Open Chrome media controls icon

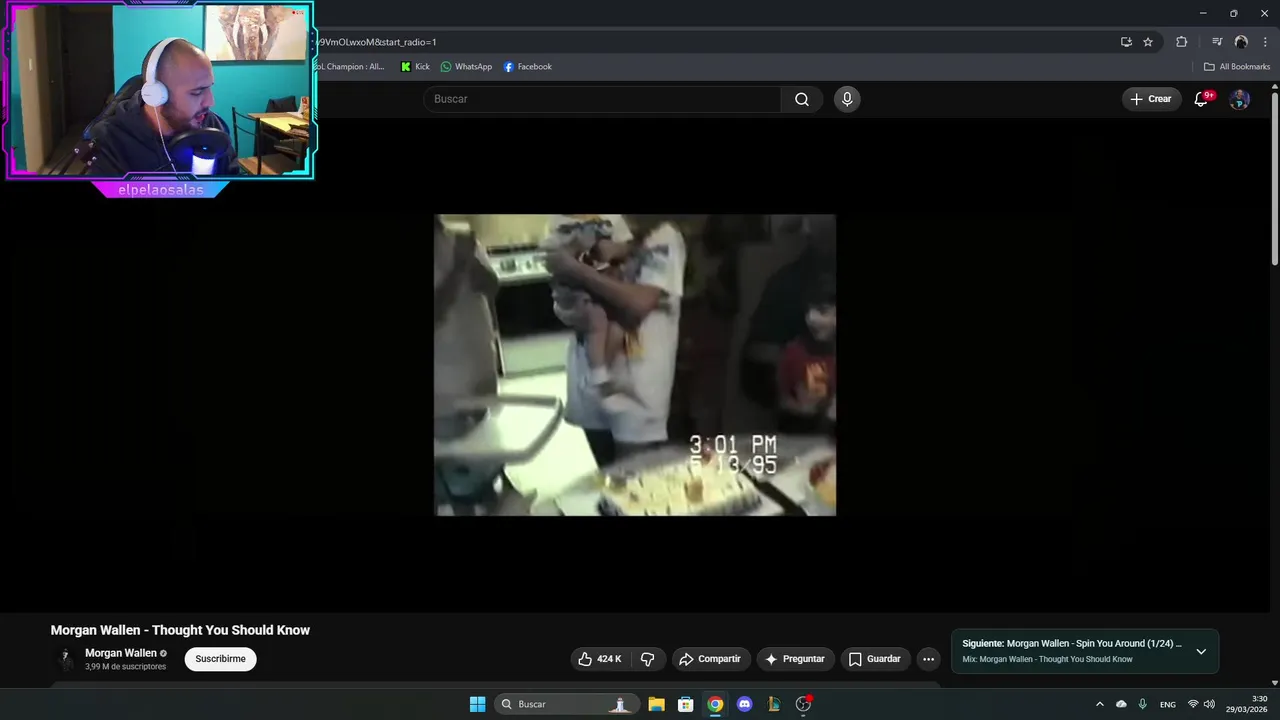[1217, 42]
